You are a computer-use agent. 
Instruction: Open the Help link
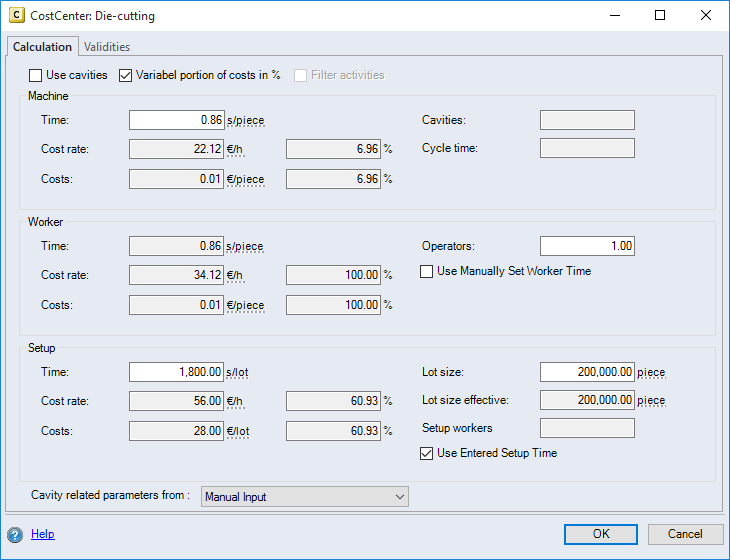tap(43, 534)
